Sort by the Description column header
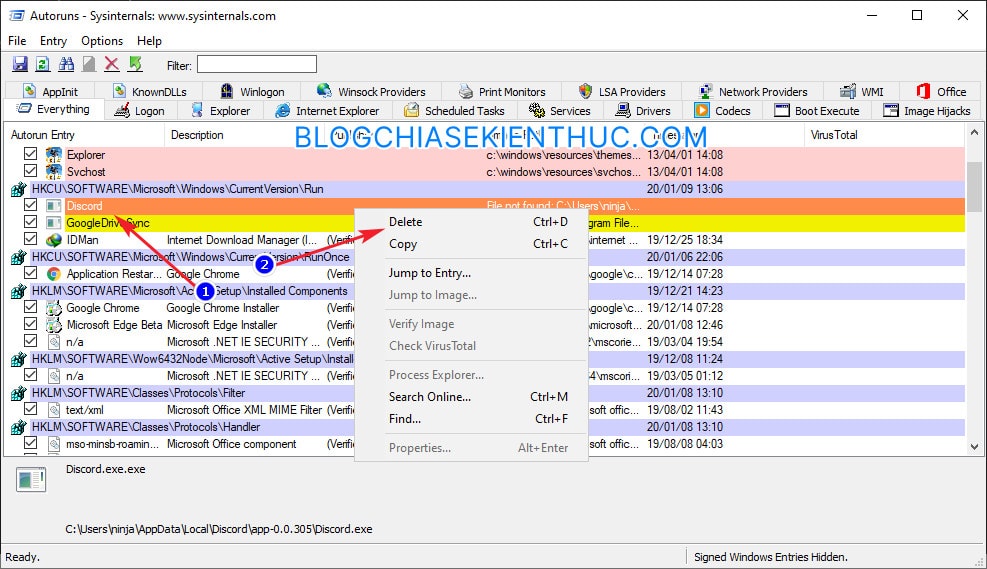The image size is (987, 569). pos(245,135)
